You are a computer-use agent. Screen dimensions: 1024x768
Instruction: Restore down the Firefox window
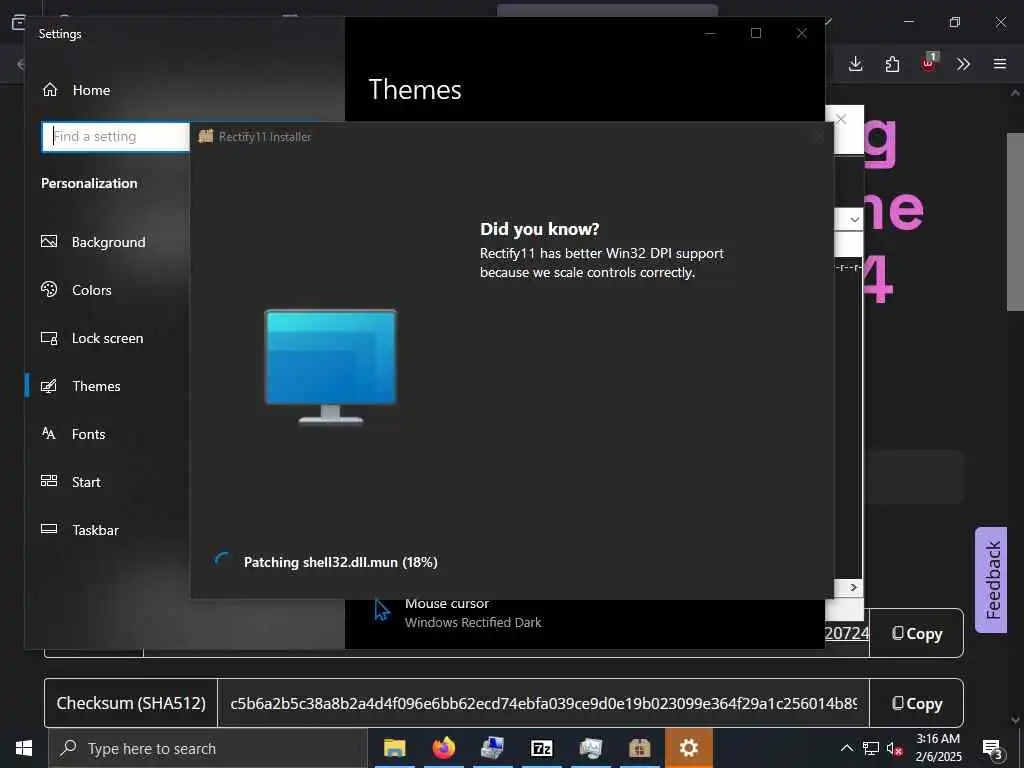point(955,22)
